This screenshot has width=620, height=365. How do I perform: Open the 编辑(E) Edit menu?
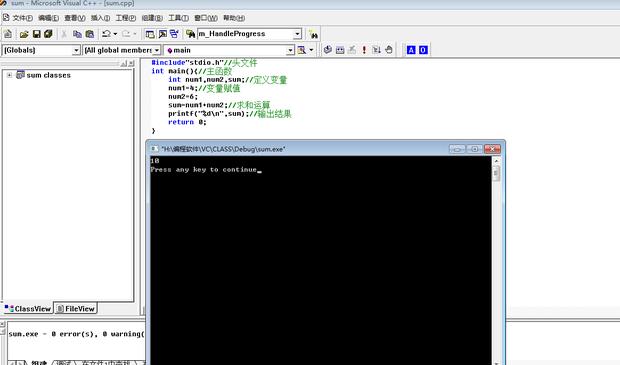(x=48, y=18)
